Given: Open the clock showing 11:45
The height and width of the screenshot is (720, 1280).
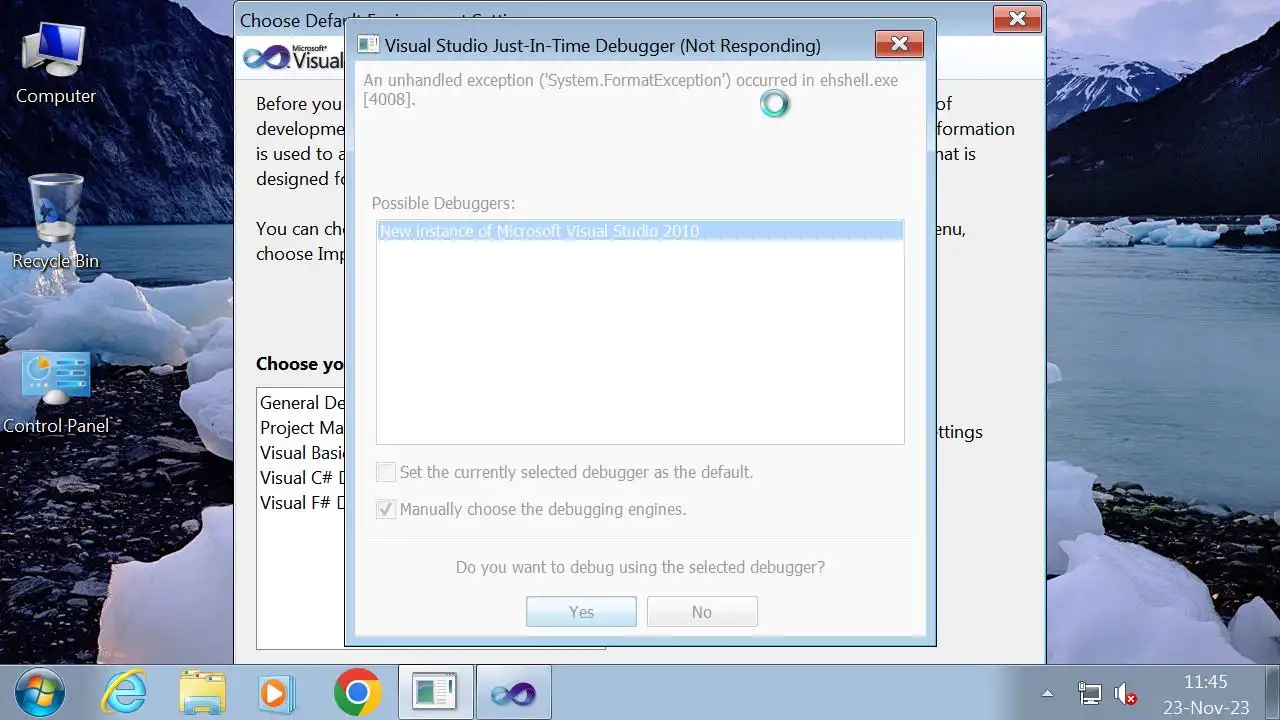Looking at the screenshot, I should click(x=1205, y=694).
